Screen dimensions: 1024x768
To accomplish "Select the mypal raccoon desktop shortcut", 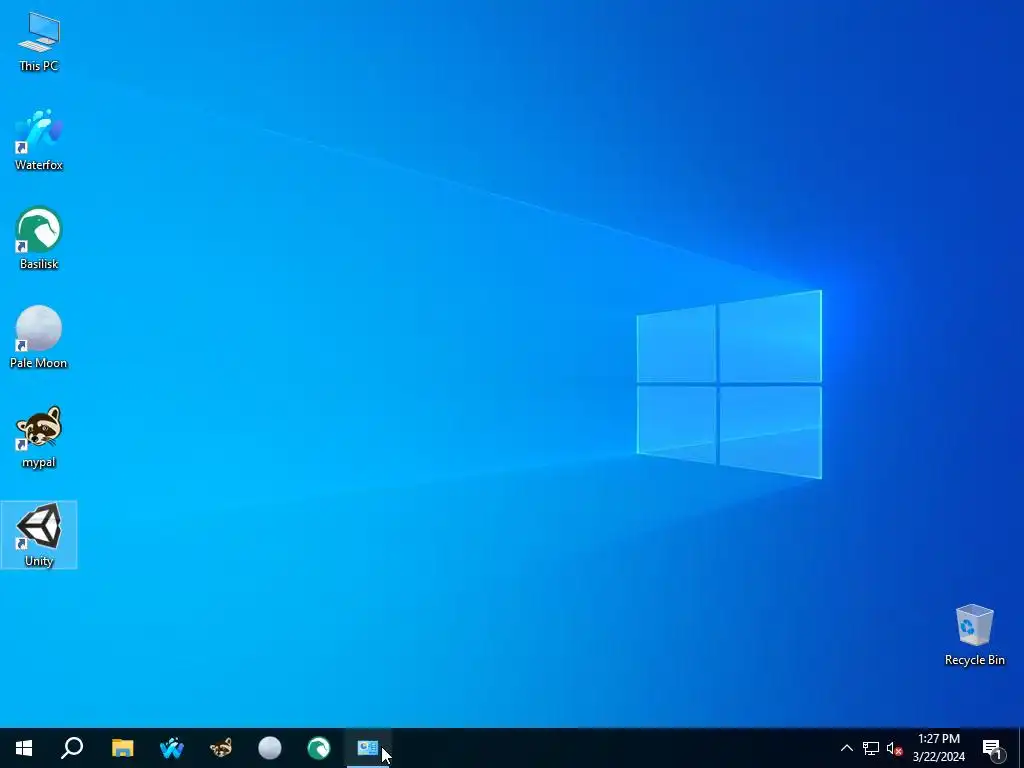I will [39, 437].
